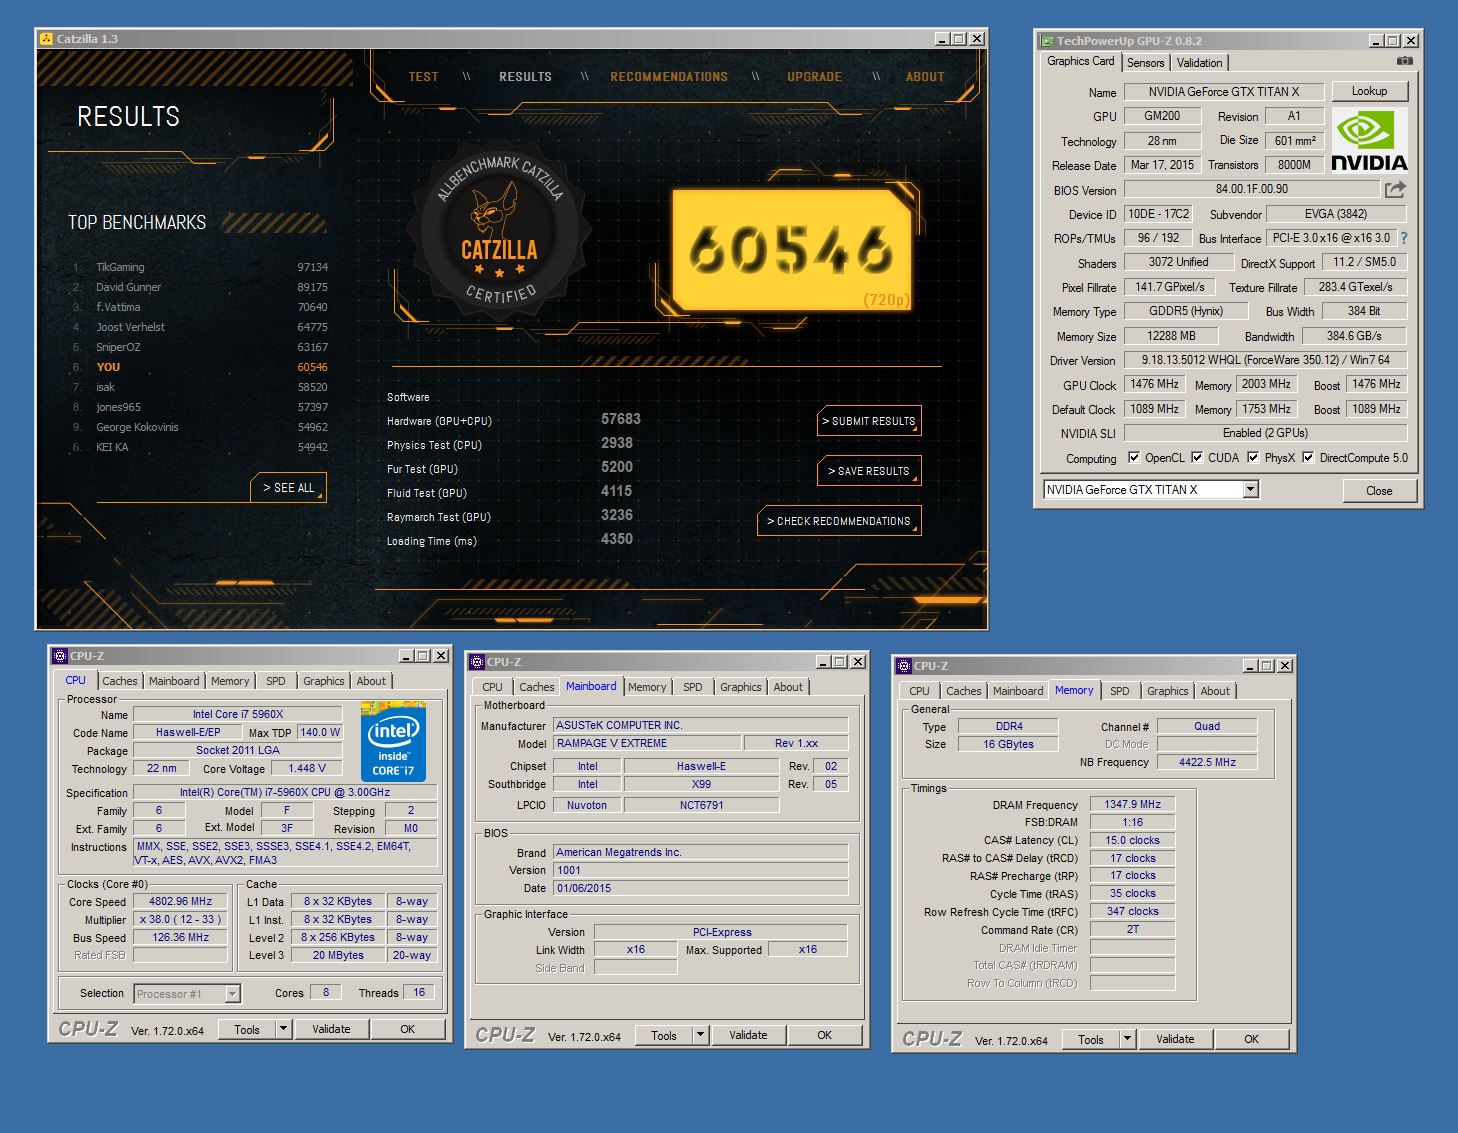This screenshot has width=1458, height=1133.
Task: Click the See All benchmarks button
Action: tap(289, 488)
